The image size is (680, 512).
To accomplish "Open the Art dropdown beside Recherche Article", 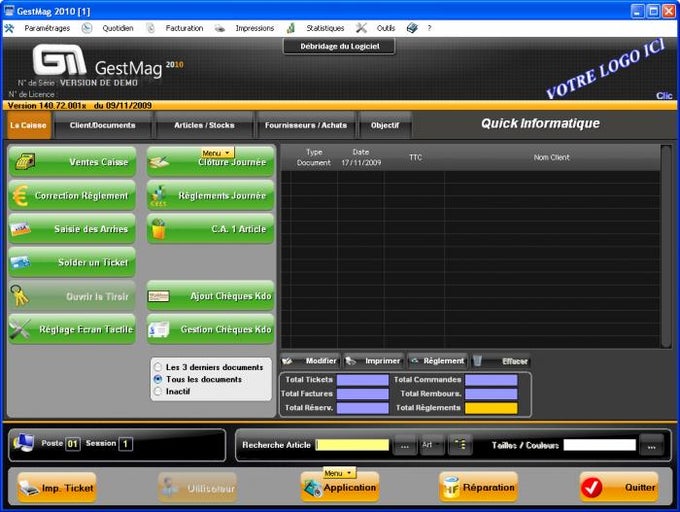I will [x=432, y=444].
